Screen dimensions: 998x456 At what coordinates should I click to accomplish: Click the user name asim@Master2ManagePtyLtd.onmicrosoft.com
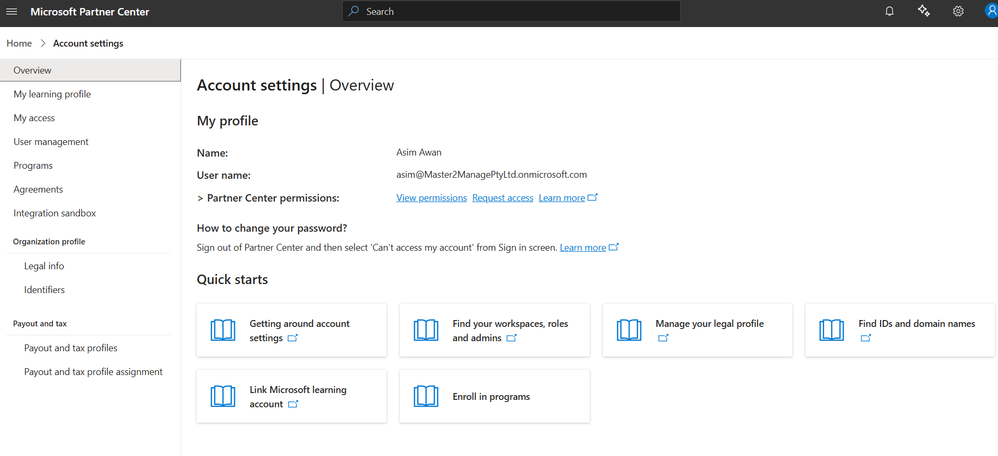[491, 174]
